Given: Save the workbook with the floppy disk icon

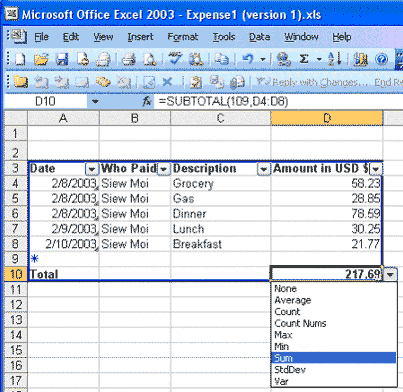Looking at the screenshot, I should pos(62,59).
